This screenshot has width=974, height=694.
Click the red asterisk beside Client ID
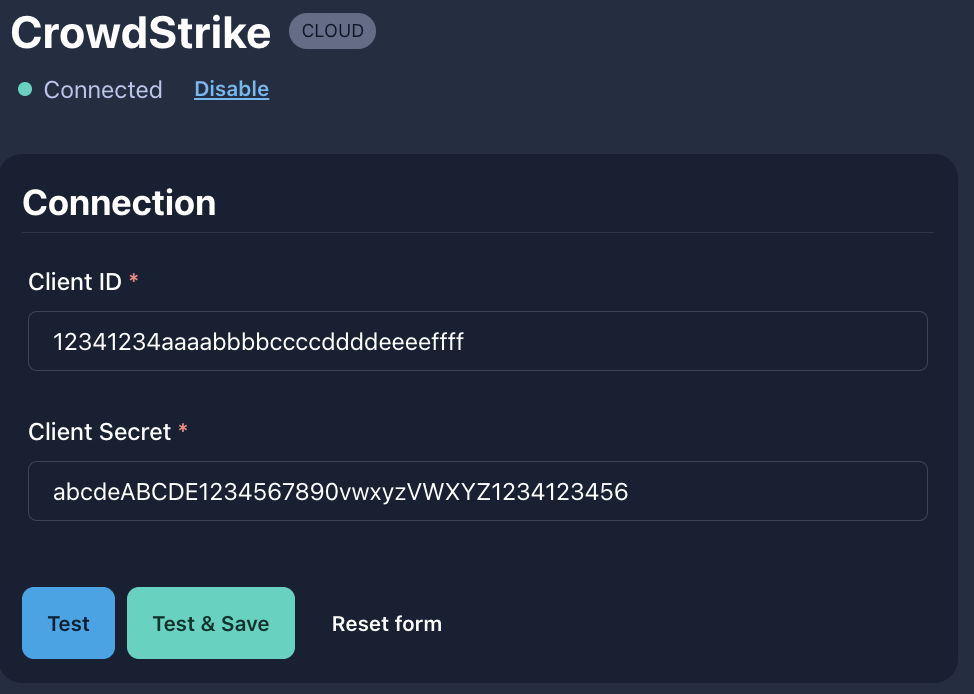(134, 282)
